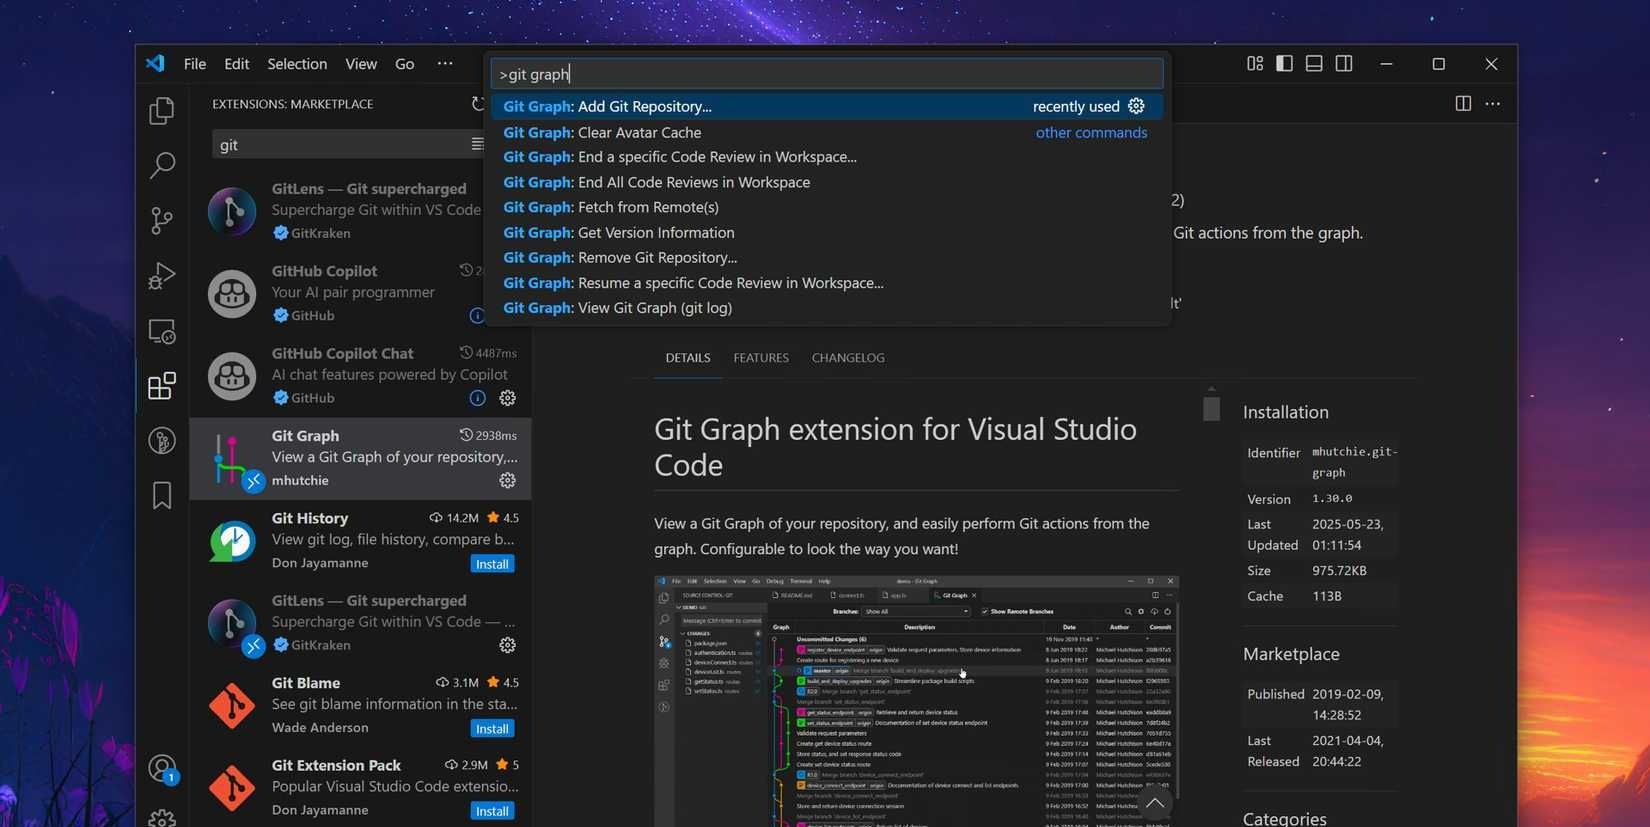Choose Resume a specific Code Review command

[826, 283]
